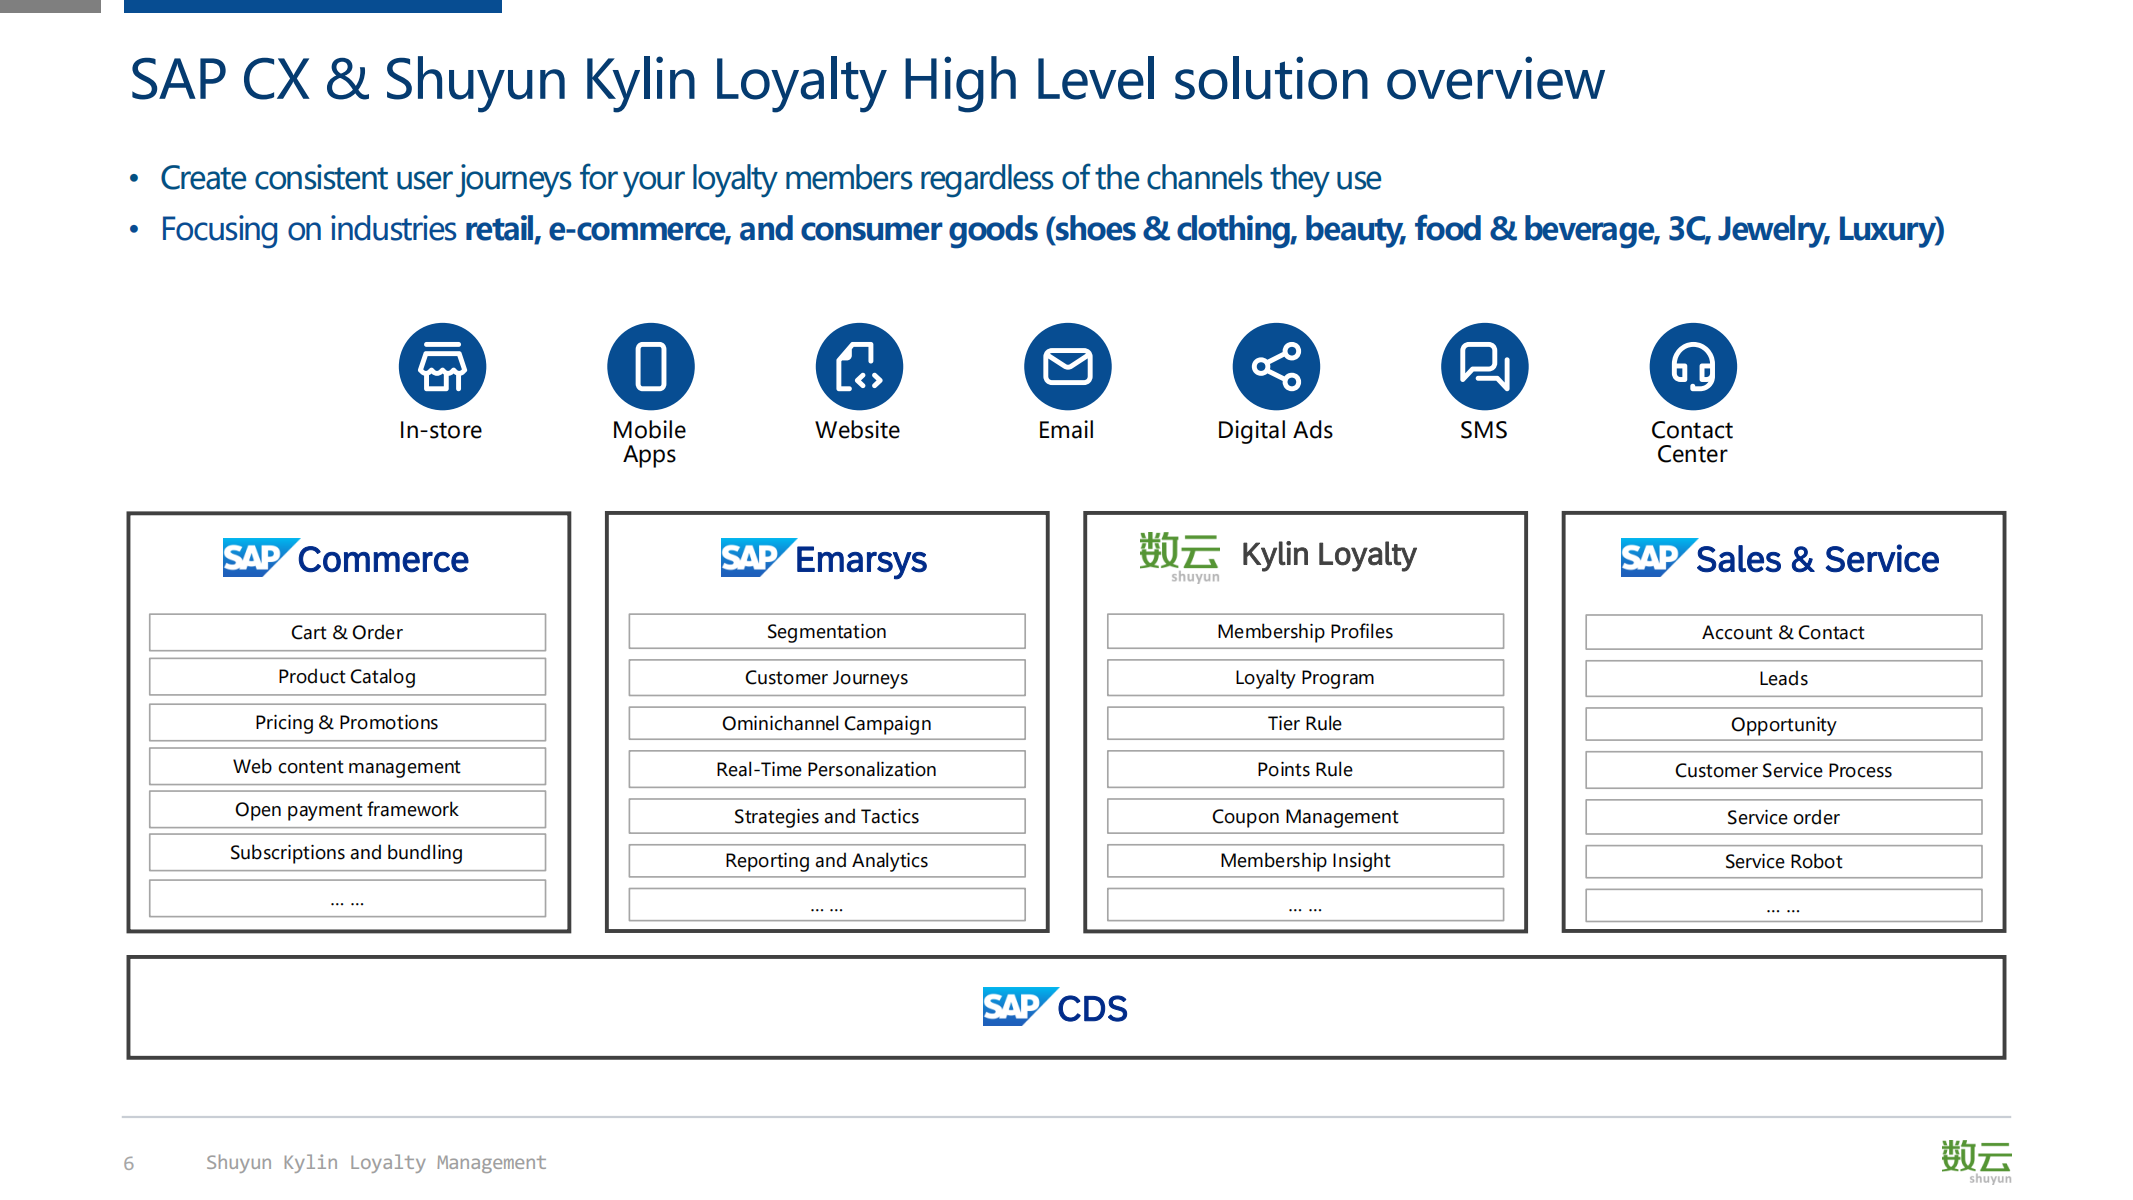Select the Loyalty Program box

click(1305, 677)
